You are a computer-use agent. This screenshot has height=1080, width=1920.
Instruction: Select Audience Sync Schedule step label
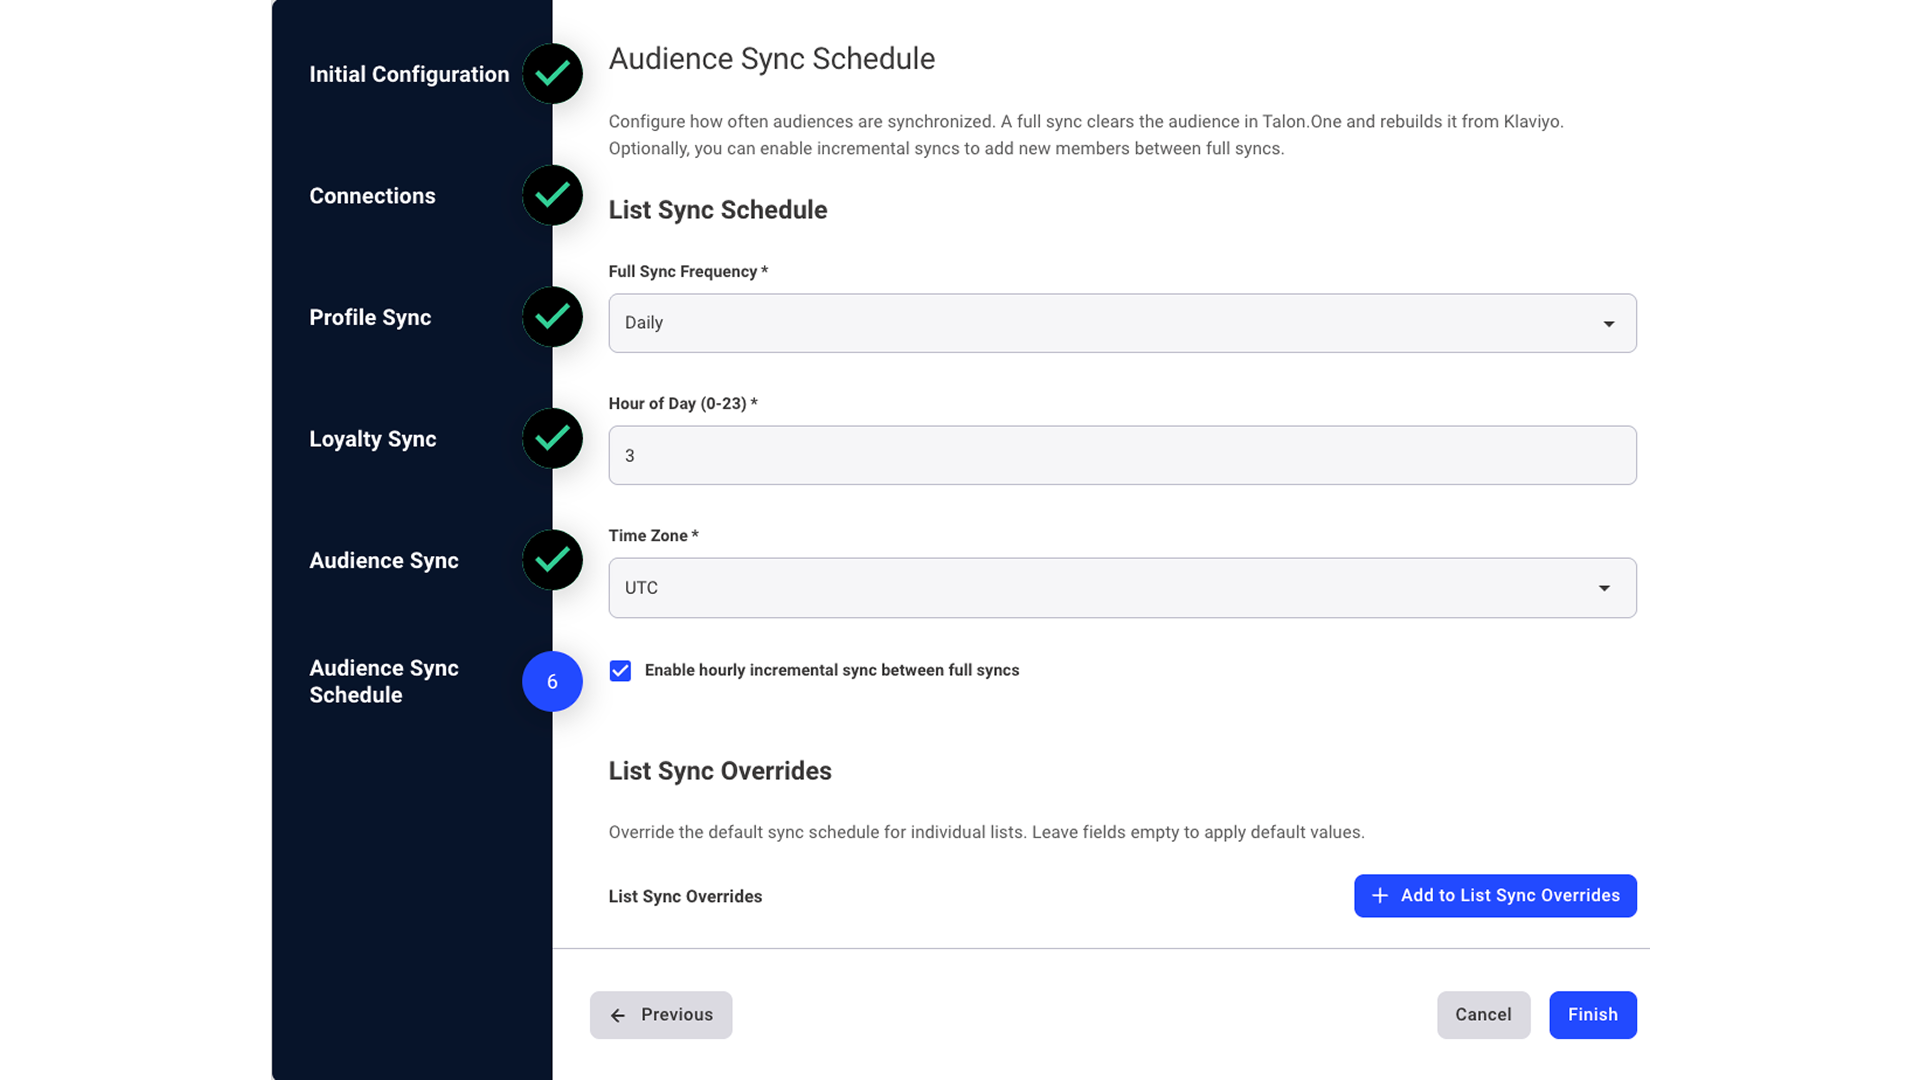coord(384,681)
